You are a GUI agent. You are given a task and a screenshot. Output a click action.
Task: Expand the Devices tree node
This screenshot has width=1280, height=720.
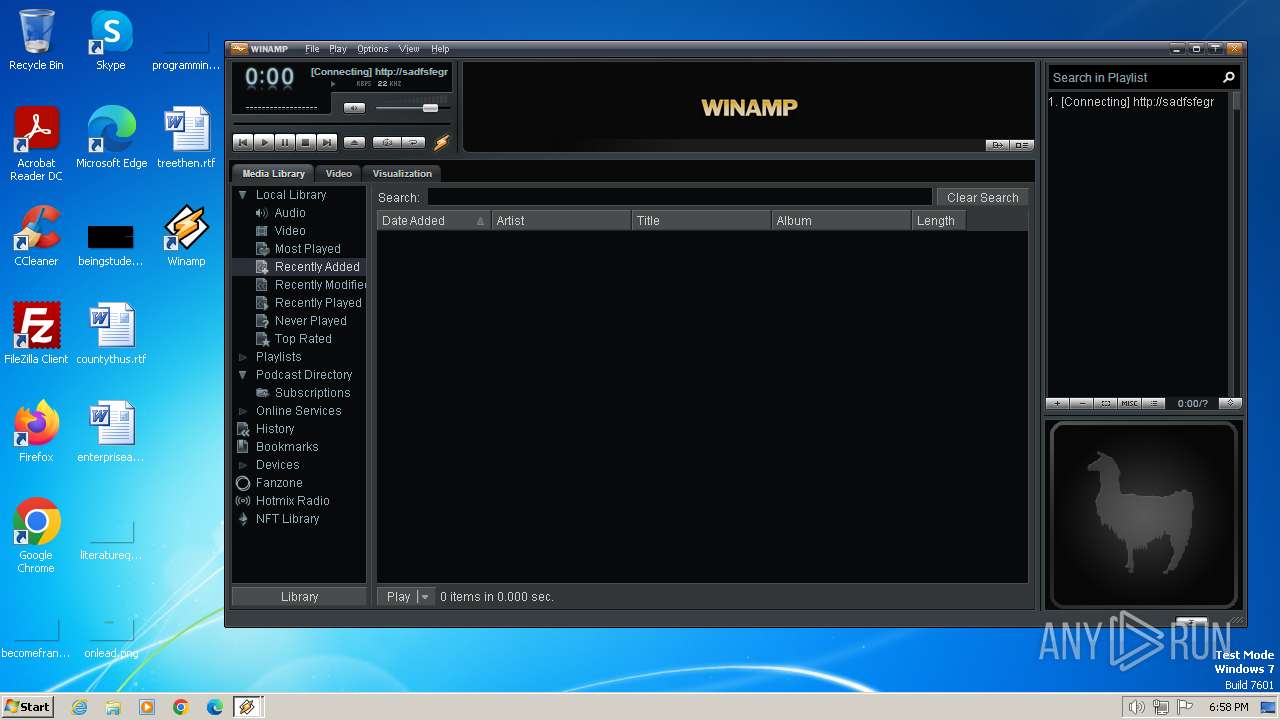click(242, 465)
